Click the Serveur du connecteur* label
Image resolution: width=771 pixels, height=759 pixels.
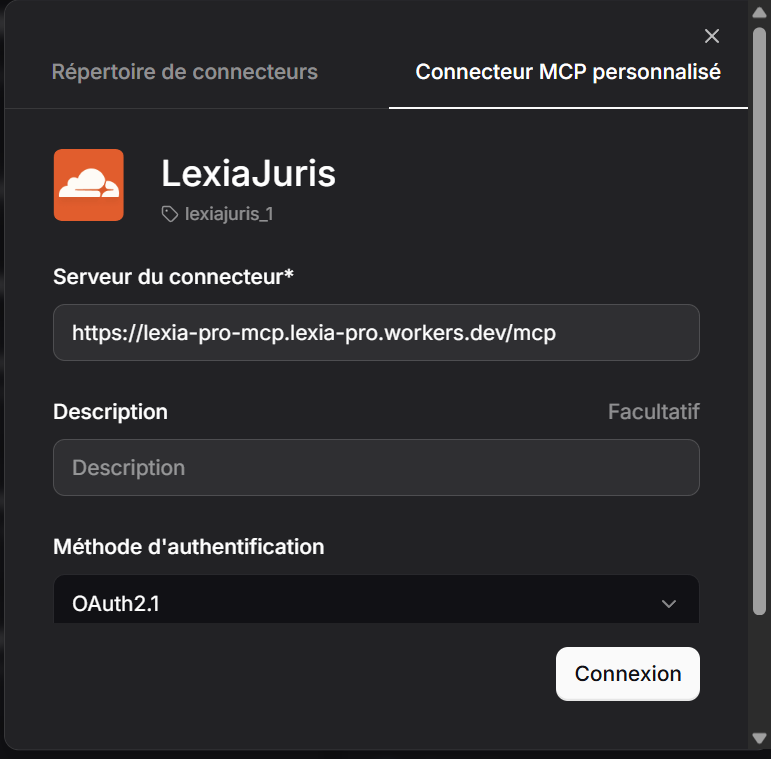coord(173,277)
